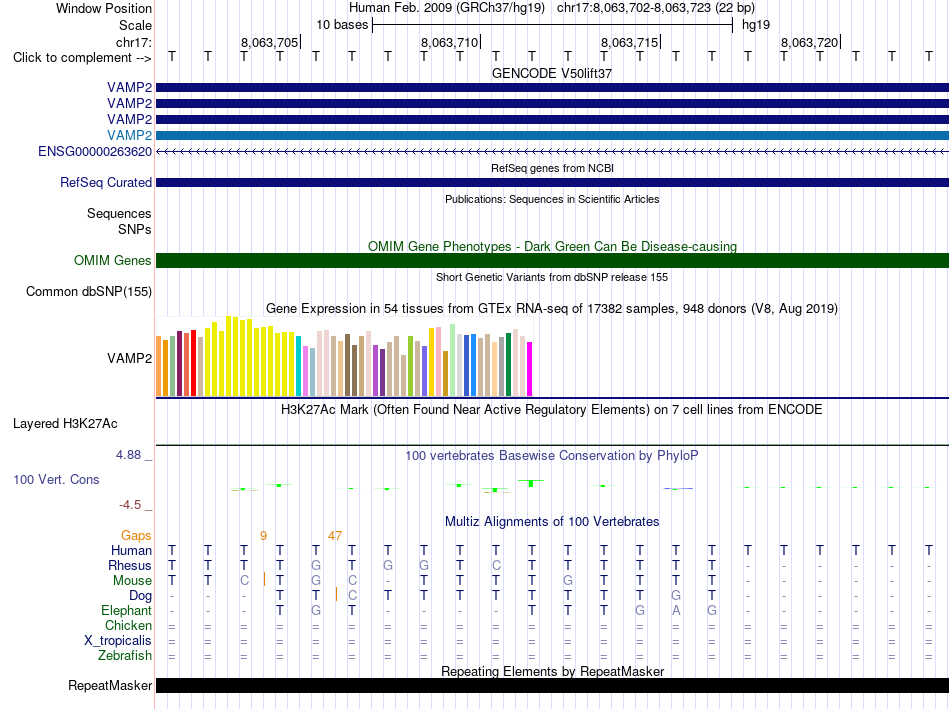The height and width of the screenshot is (709, 950).
Task: Select the X_tropicalis alignment row label
Action: click(x=118, y=641)
